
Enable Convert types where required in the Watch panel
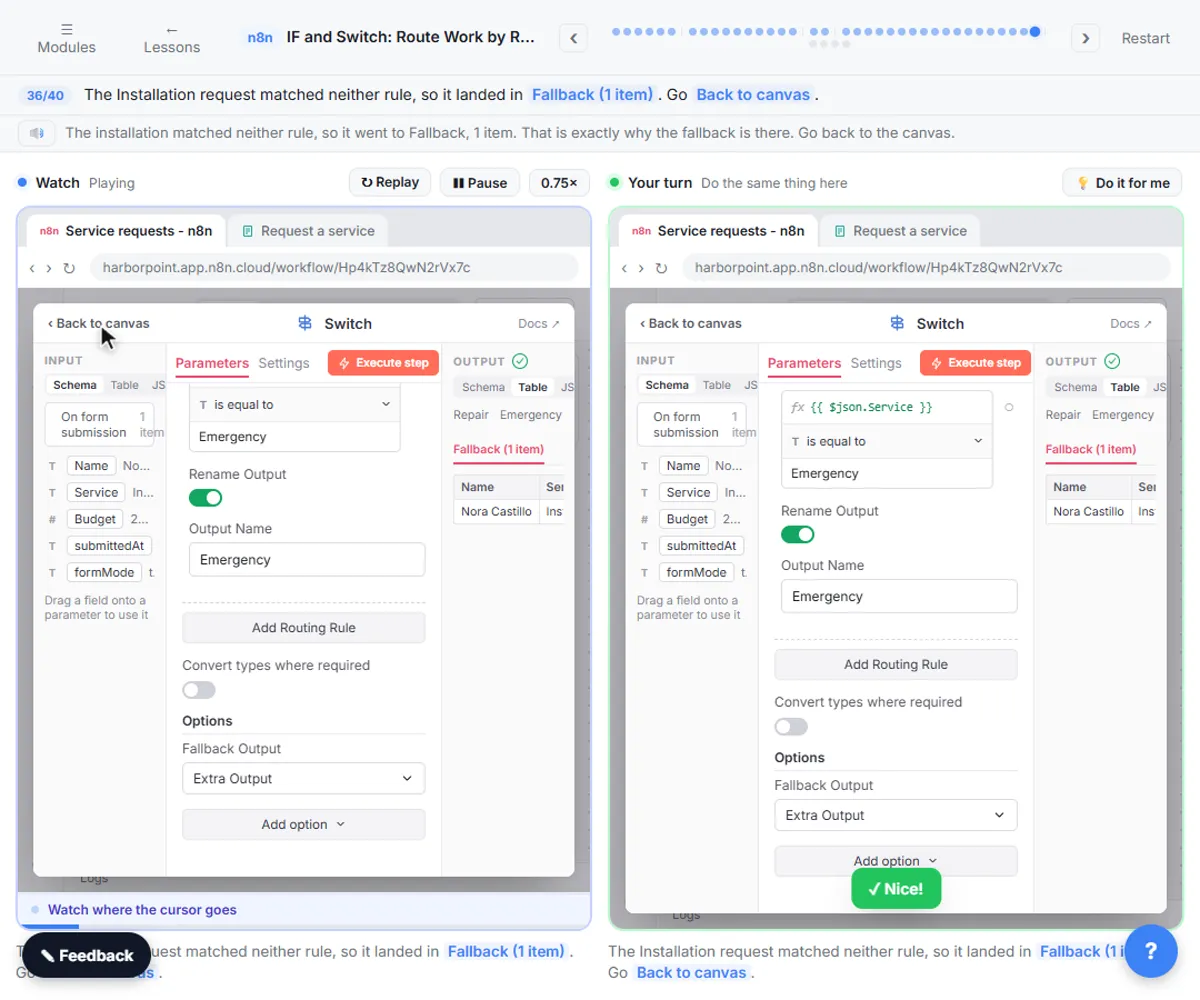(199, 690)
